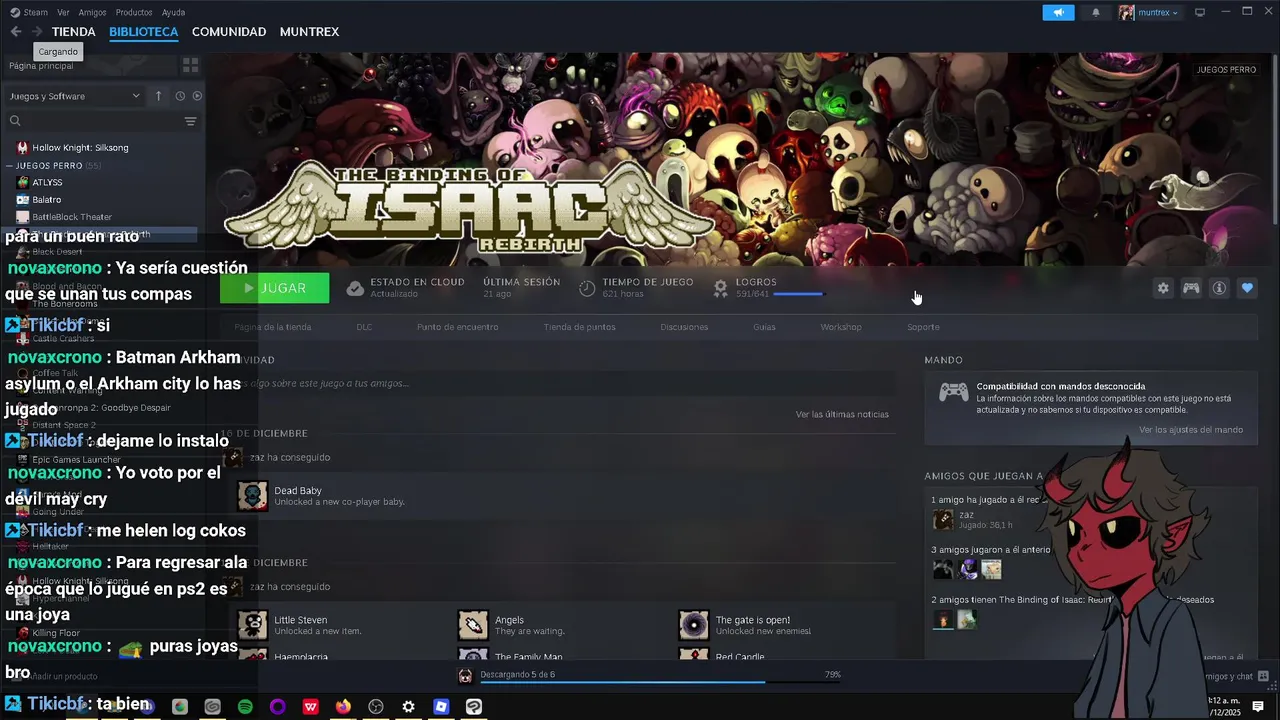Open Amigos menu

pyautogui.click(x=92, y=12)
